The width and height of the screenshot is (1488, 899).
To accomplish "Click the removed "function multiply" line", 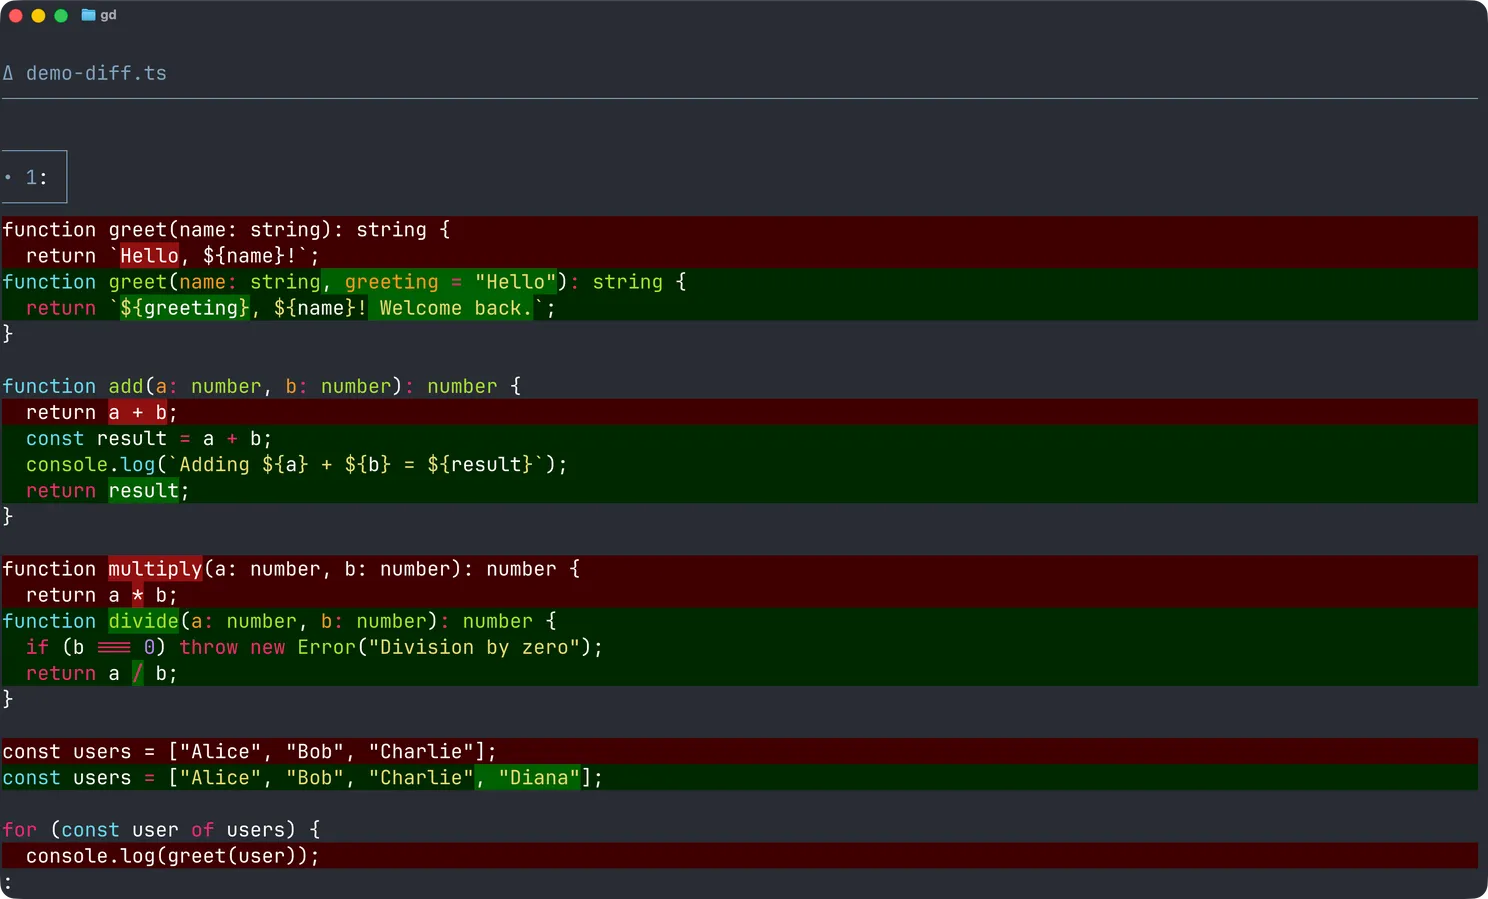I will tap(740, 568).
